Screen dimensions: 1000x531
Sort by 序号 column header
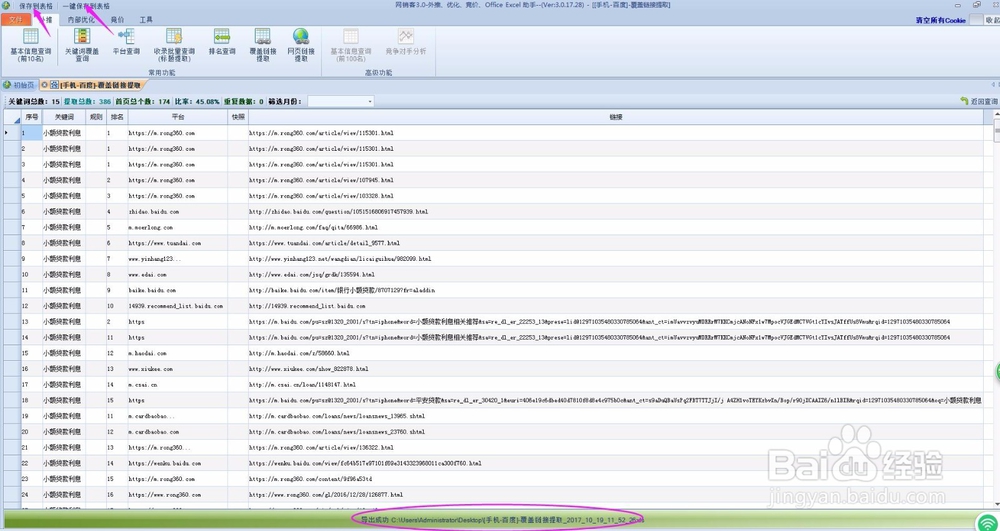[x=31, y=117]
